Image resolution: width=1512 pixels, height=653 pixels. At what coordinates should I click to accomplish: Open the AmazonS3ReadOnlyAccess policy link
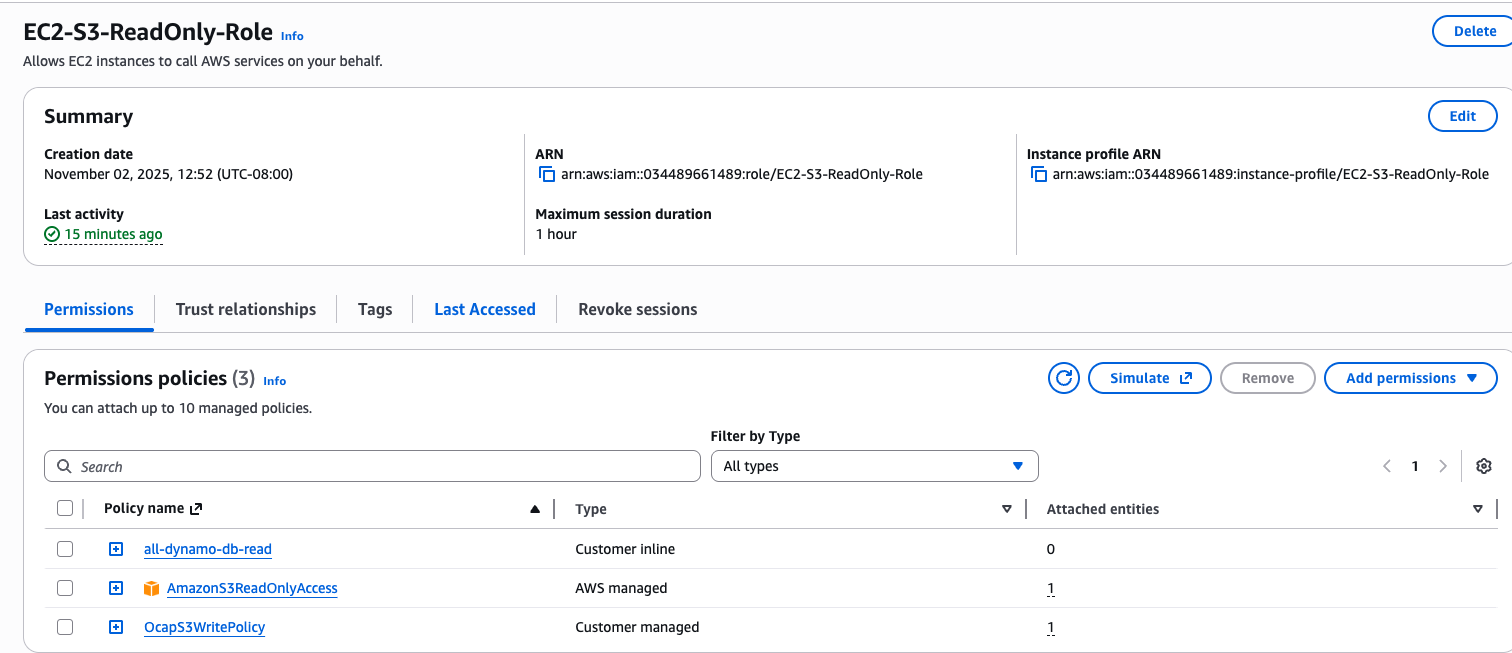(x=252, y=588)
